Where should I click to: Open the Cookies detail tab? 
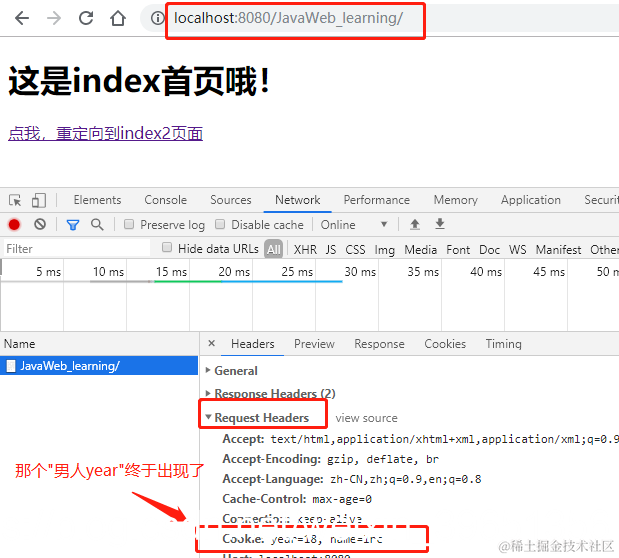point(445,344)
